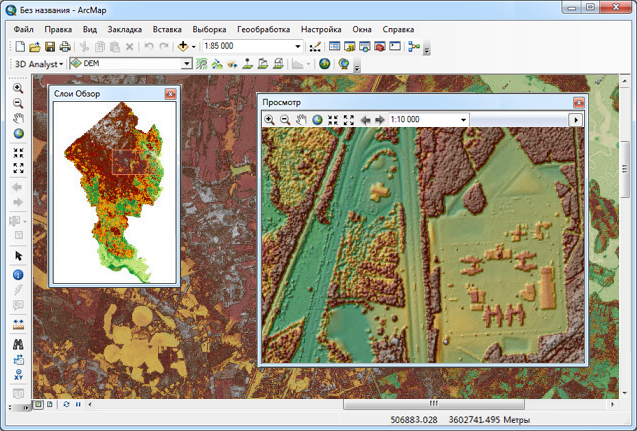Open the Файл menu

23,29
